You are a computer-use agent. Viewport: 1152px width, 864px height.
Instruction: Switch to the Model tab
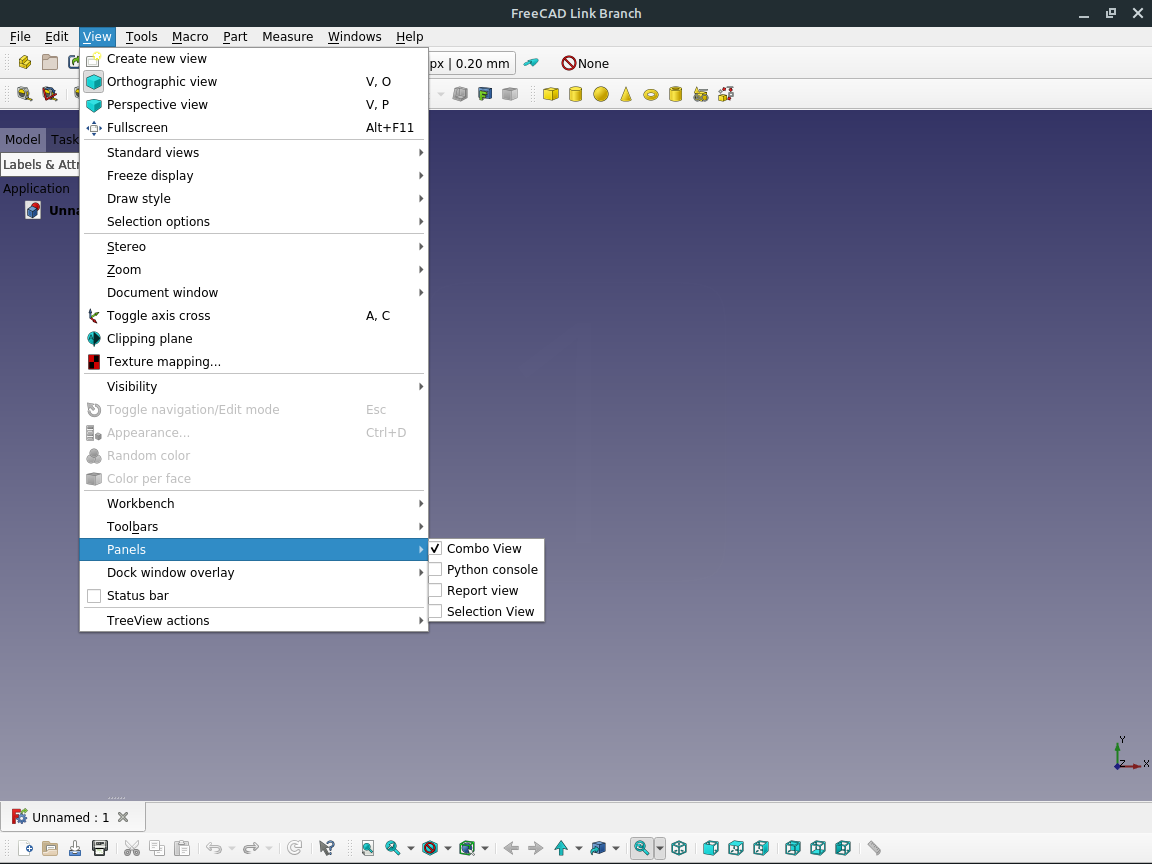(22, 139)
